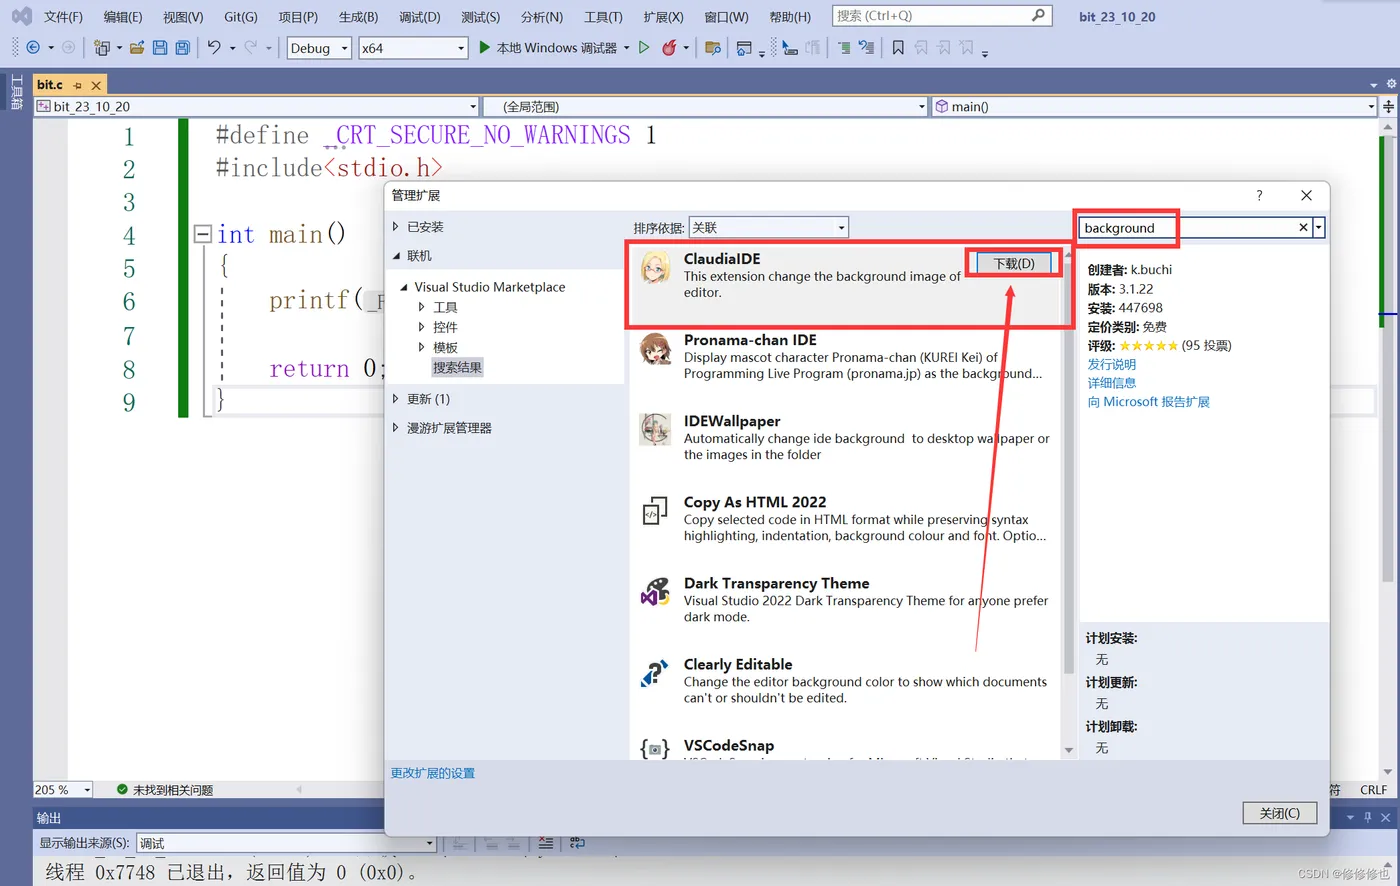This screenshot has width=1400, height=886.
Task: Open the Edit menu
Action: [x=123, y=17]
